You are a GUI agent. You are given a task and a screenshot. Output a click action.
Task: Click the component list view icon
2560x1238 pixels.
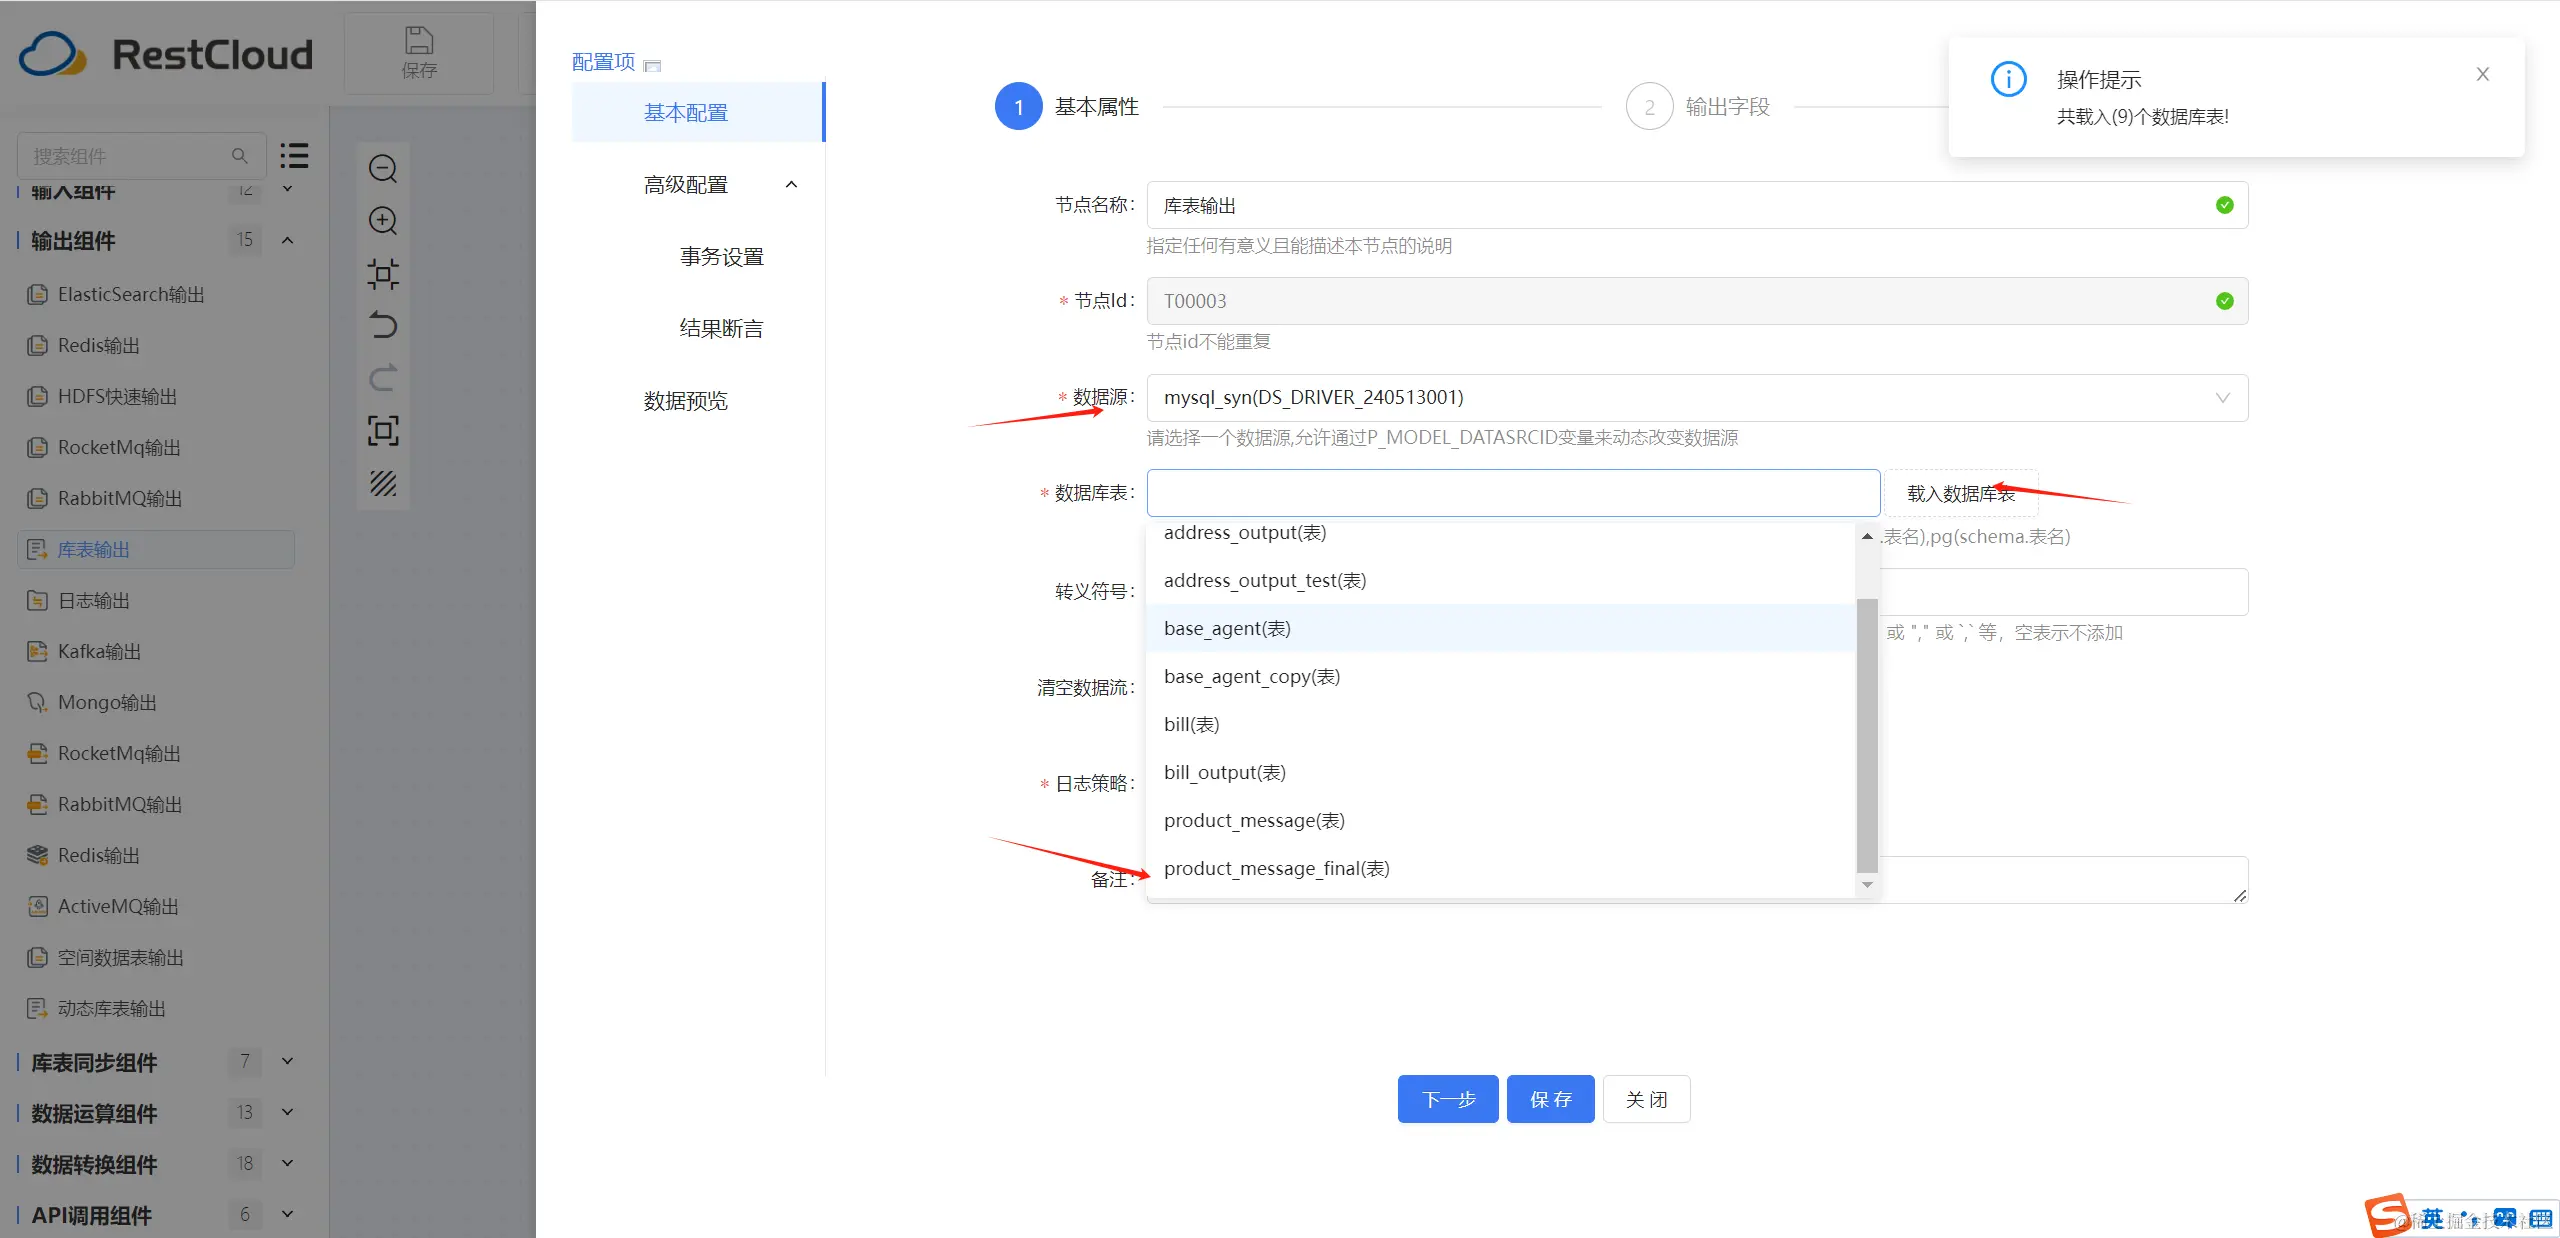point(294,155)
